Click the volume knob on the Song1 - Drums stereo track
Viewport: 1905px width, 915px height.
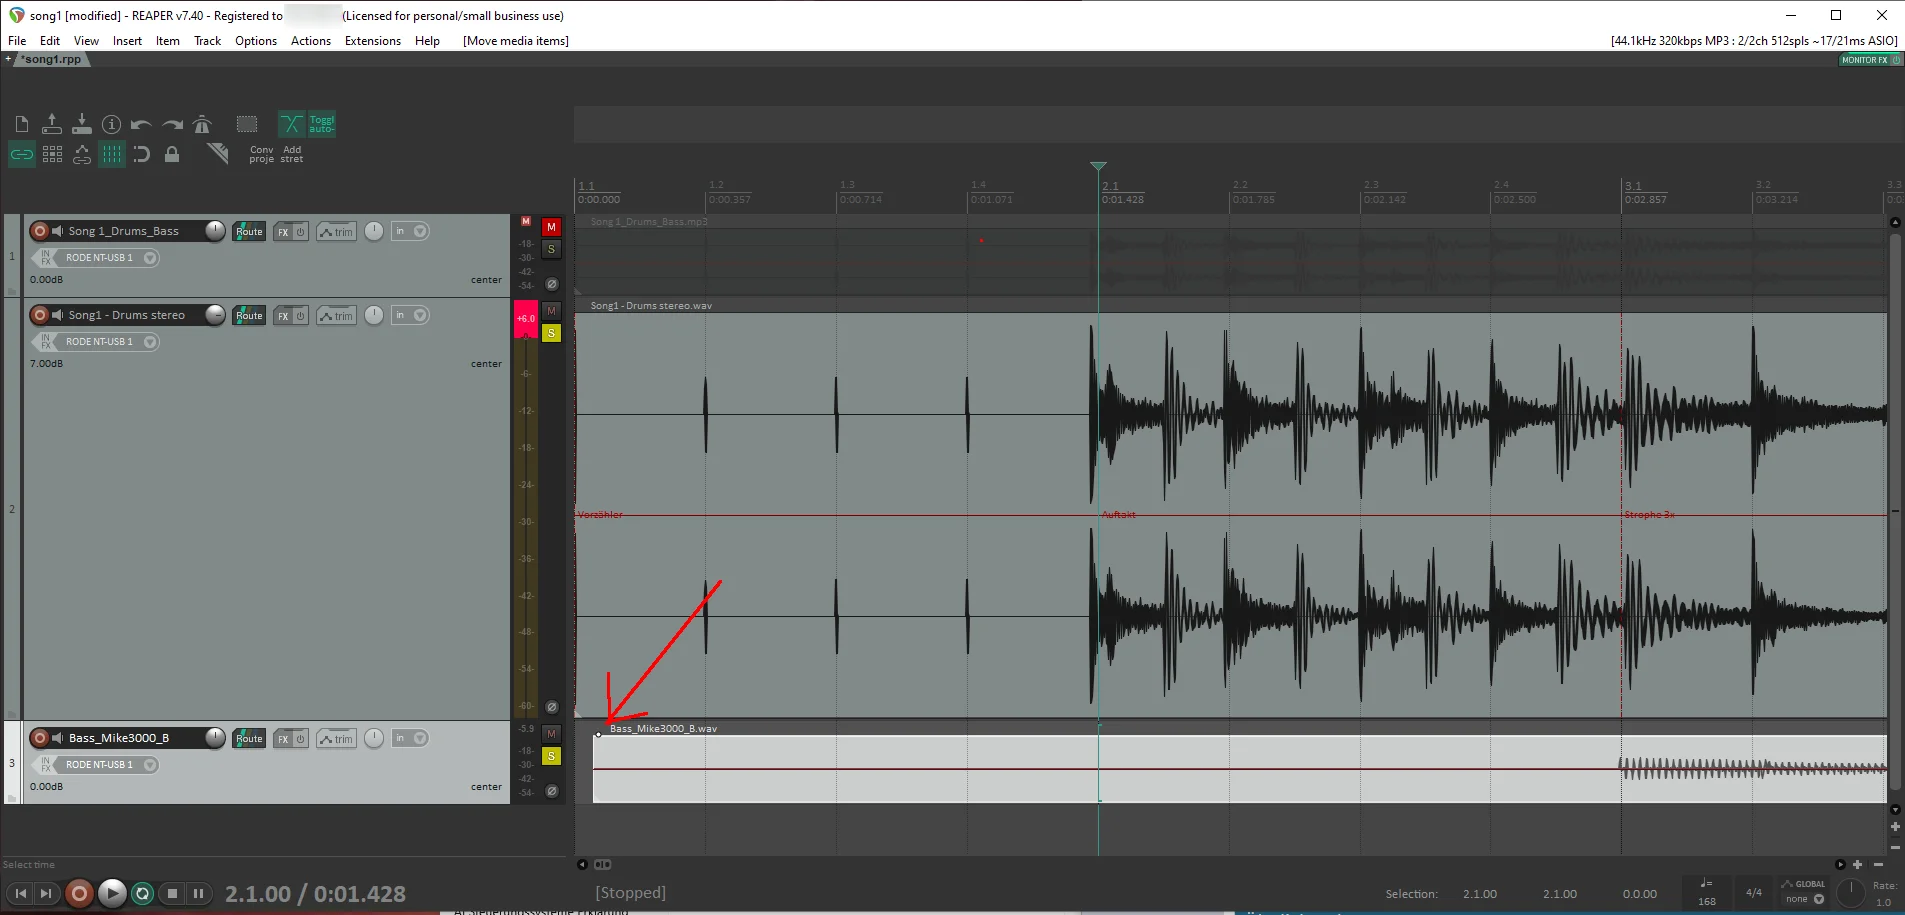click(x=215, y=315)
